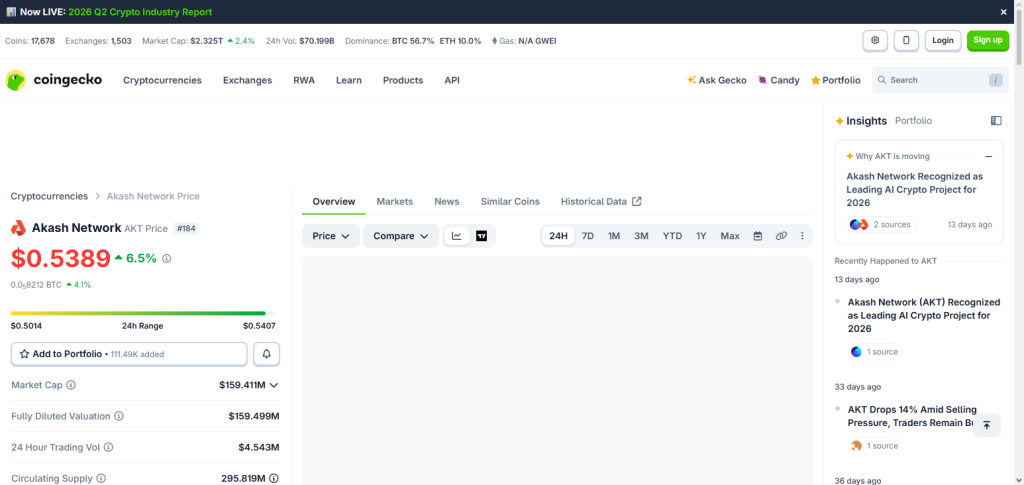Viewport: 1024px width, 485px height.
Task: Open settings gear in top bar
Action: [875, 40]
